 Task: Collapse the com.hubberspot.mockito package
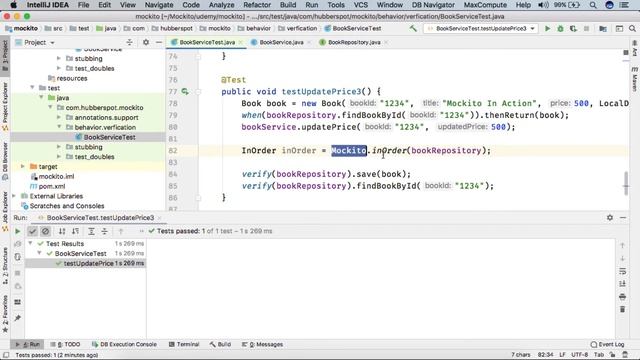(51, 107)
